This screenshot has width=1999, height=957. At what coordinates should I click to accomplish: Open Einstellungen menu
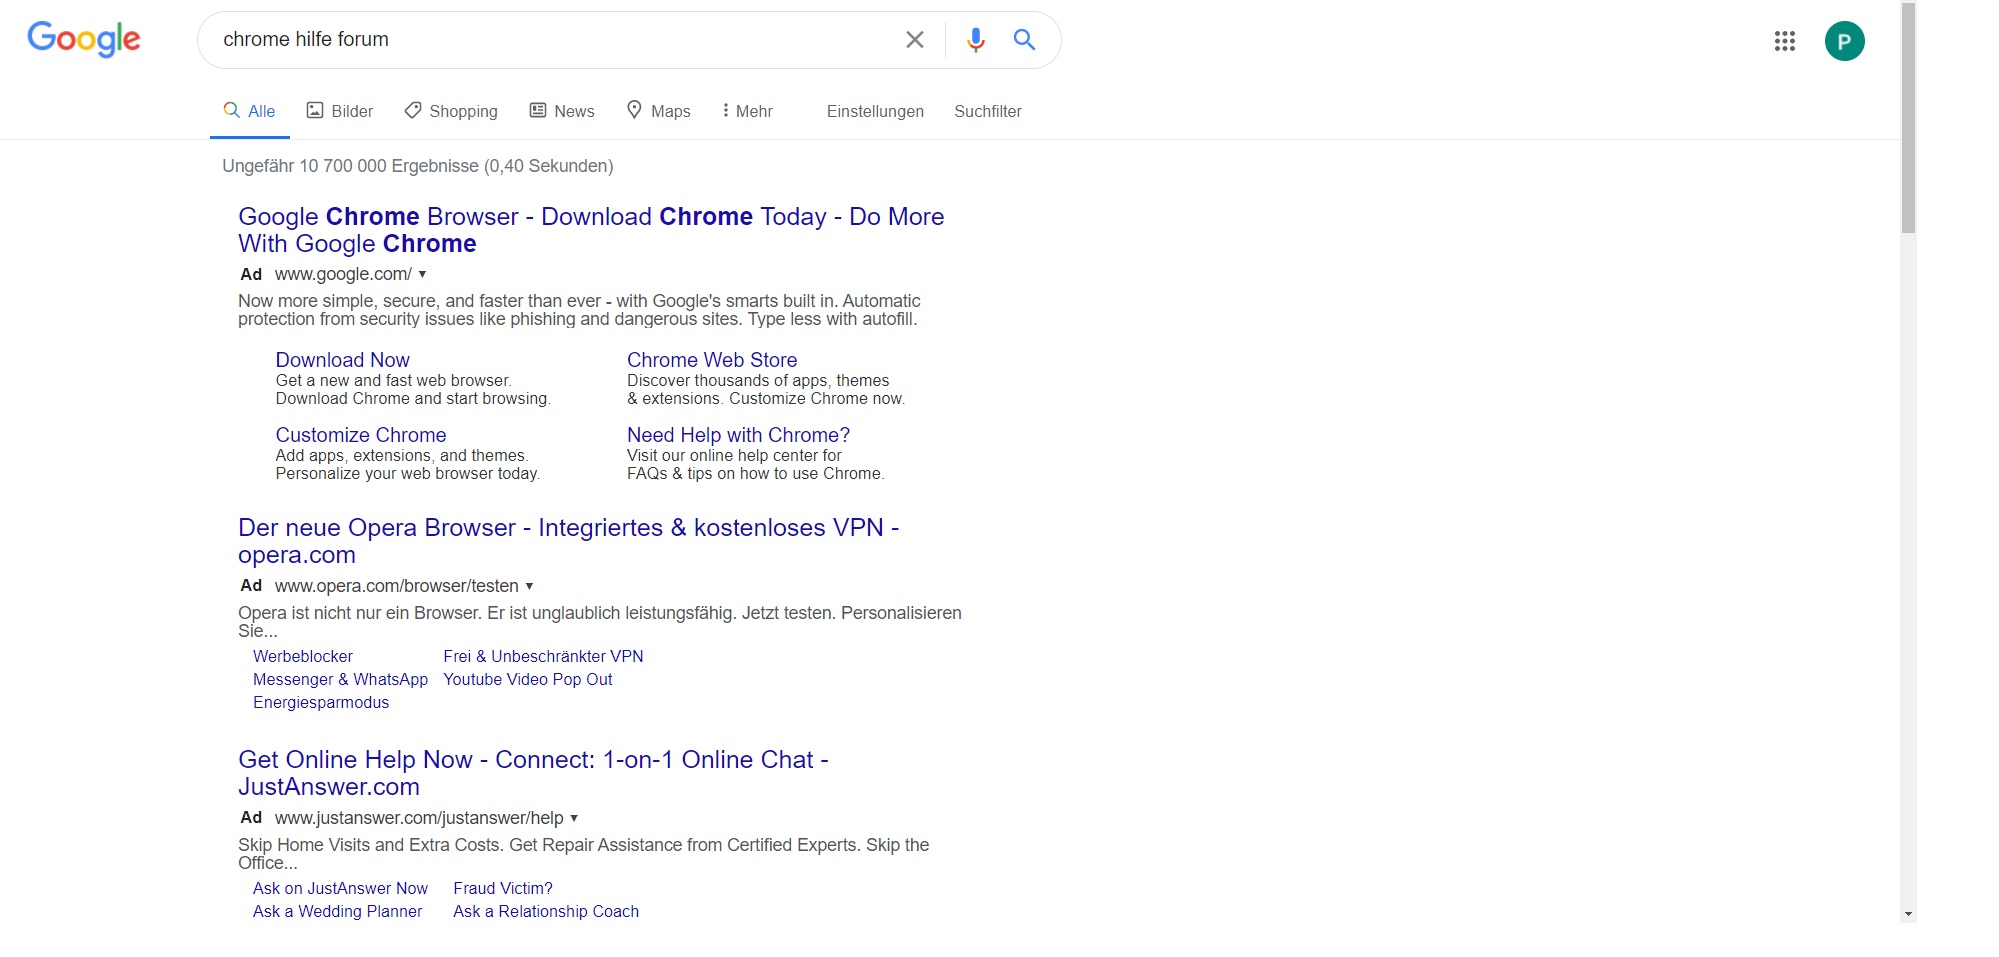tap(875, 111)
